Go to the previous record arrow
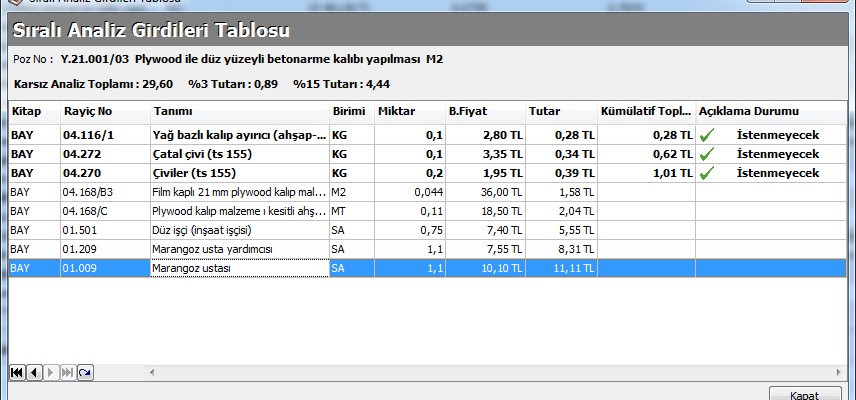 click(33, 372)
